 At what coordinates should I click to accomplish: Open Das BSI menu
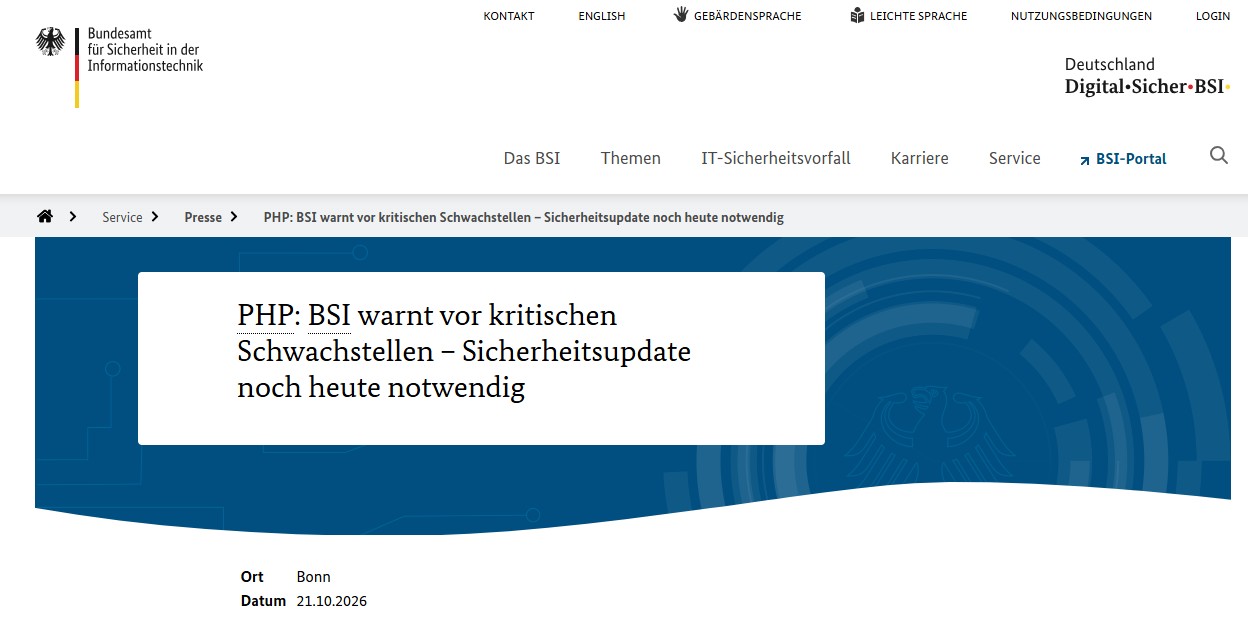click(532, 158)
